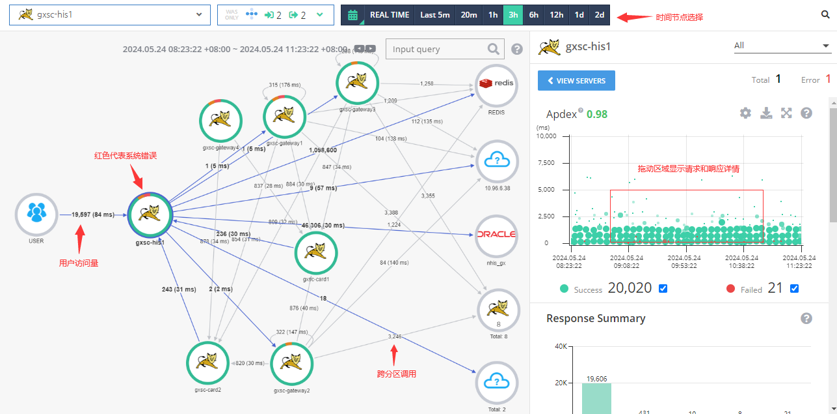Select the REDIS node
837x414 pixels.
click(x=496, y=85)
